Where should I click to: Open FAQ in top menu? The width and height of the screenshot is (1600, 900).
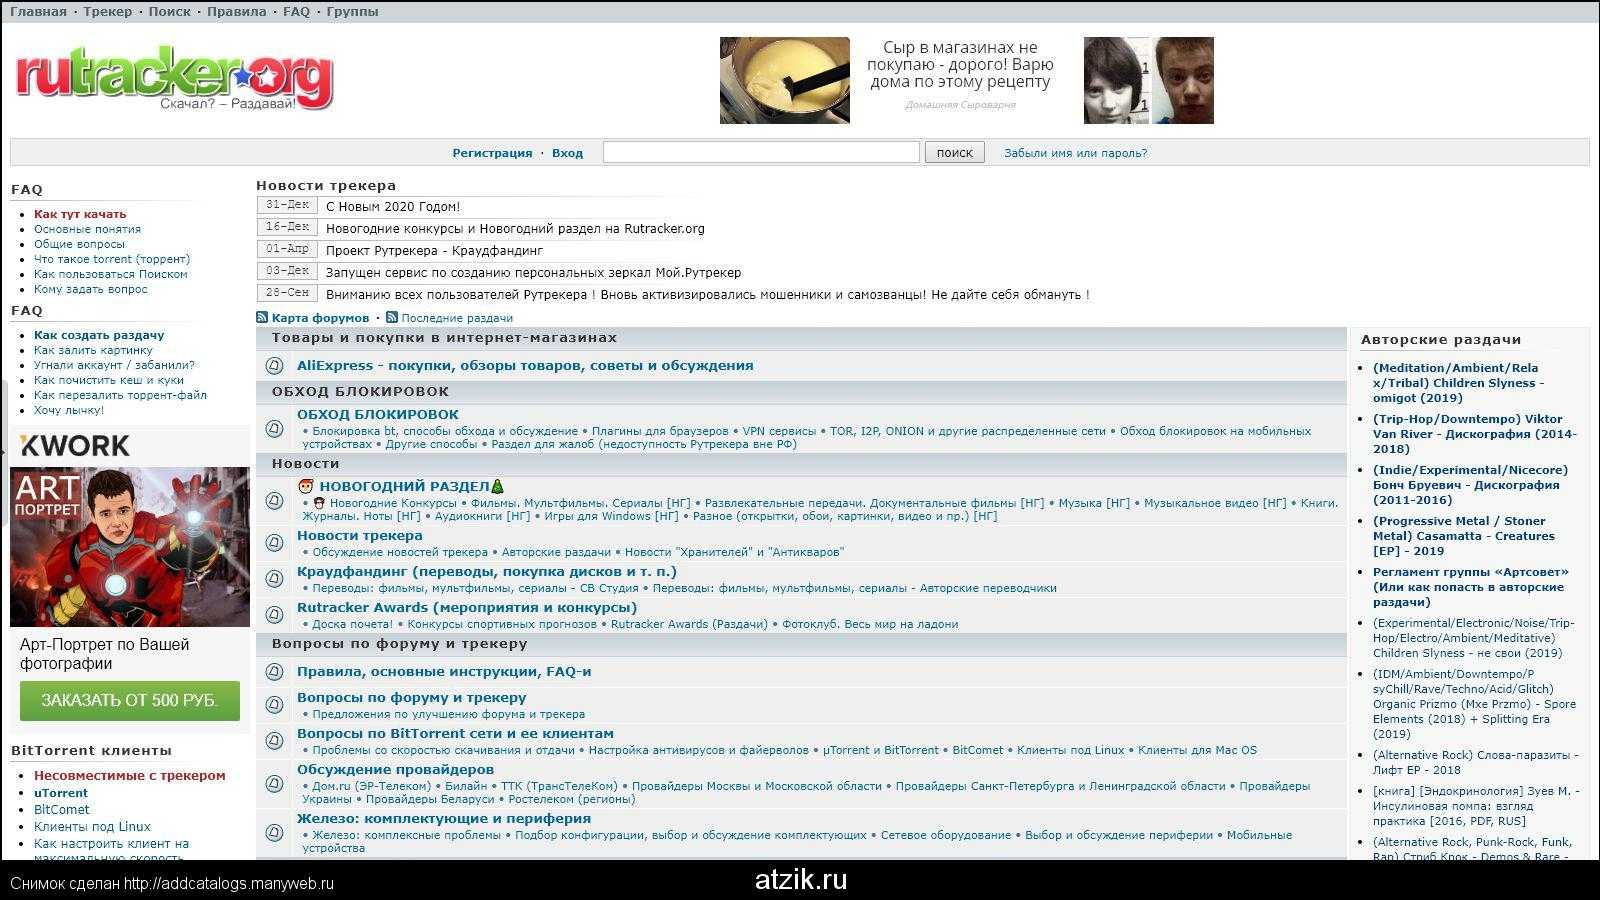(297, 12)
